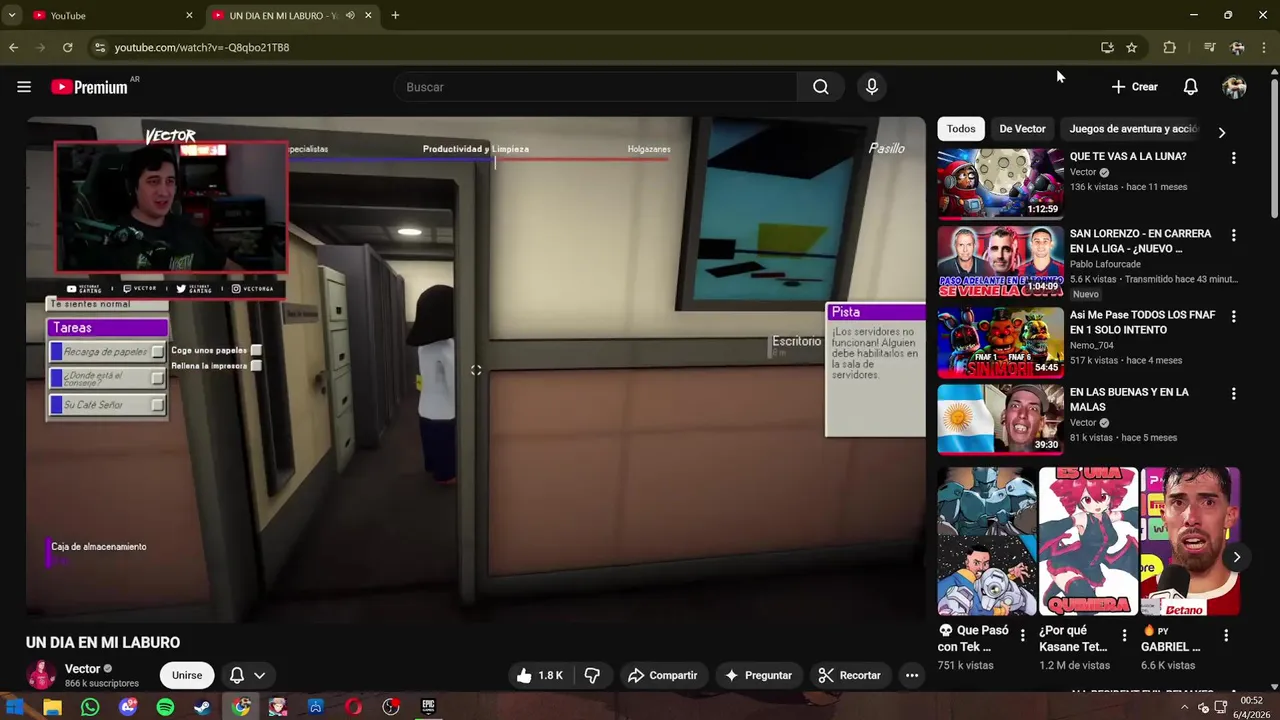1280x720 pixels.
Task: Click the Crear button
Action: pos(1134,87)
